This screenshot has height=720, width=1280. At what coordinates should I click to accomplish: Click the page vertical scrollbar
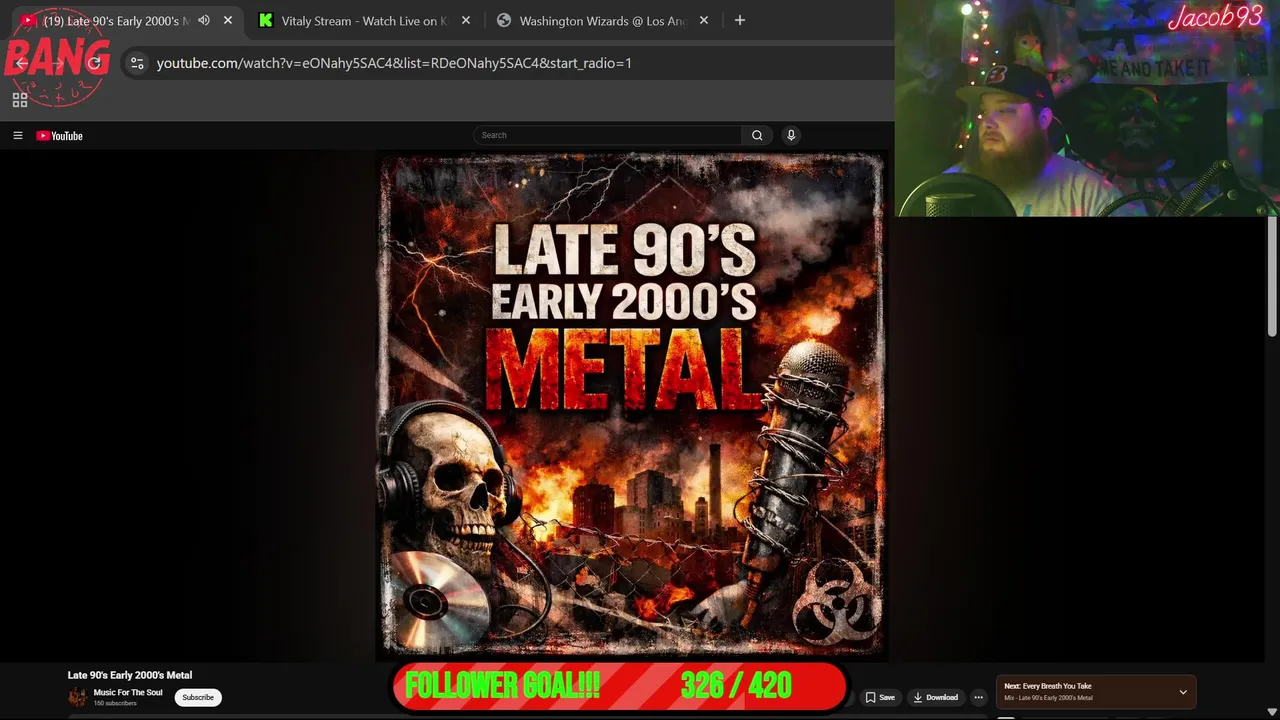click(1272, 277)
